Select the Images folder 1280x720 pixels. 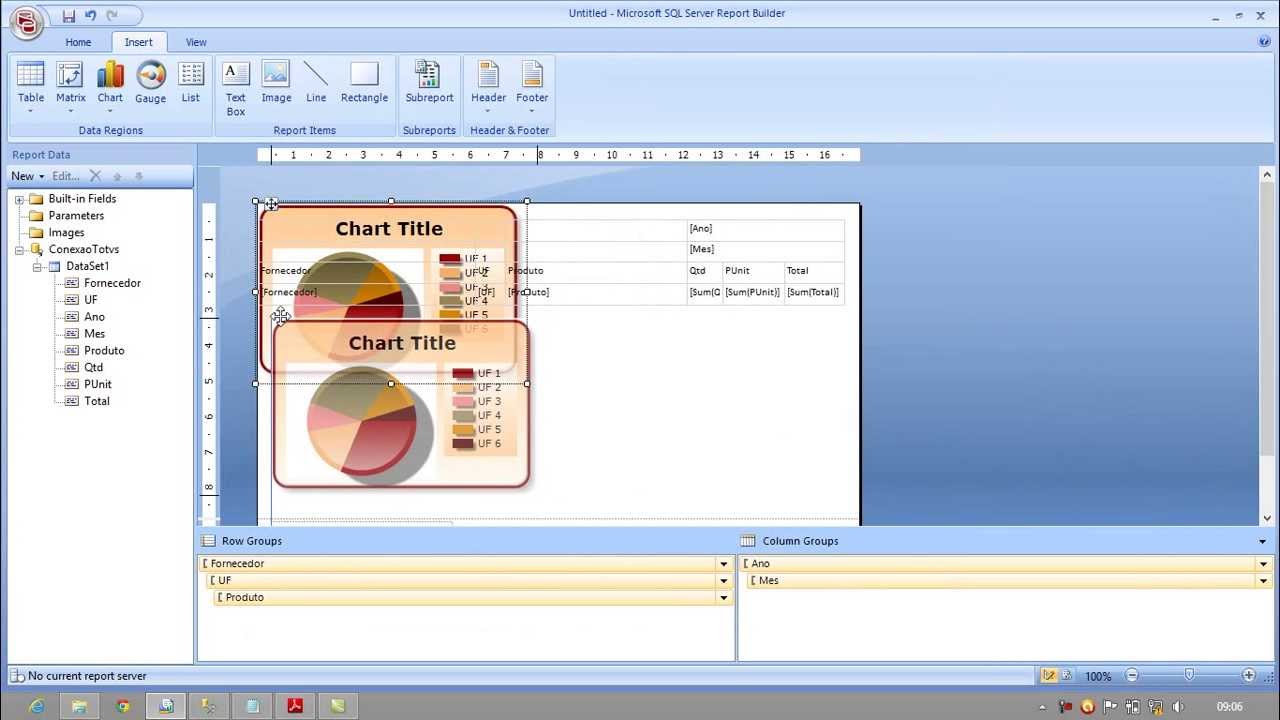66,233
